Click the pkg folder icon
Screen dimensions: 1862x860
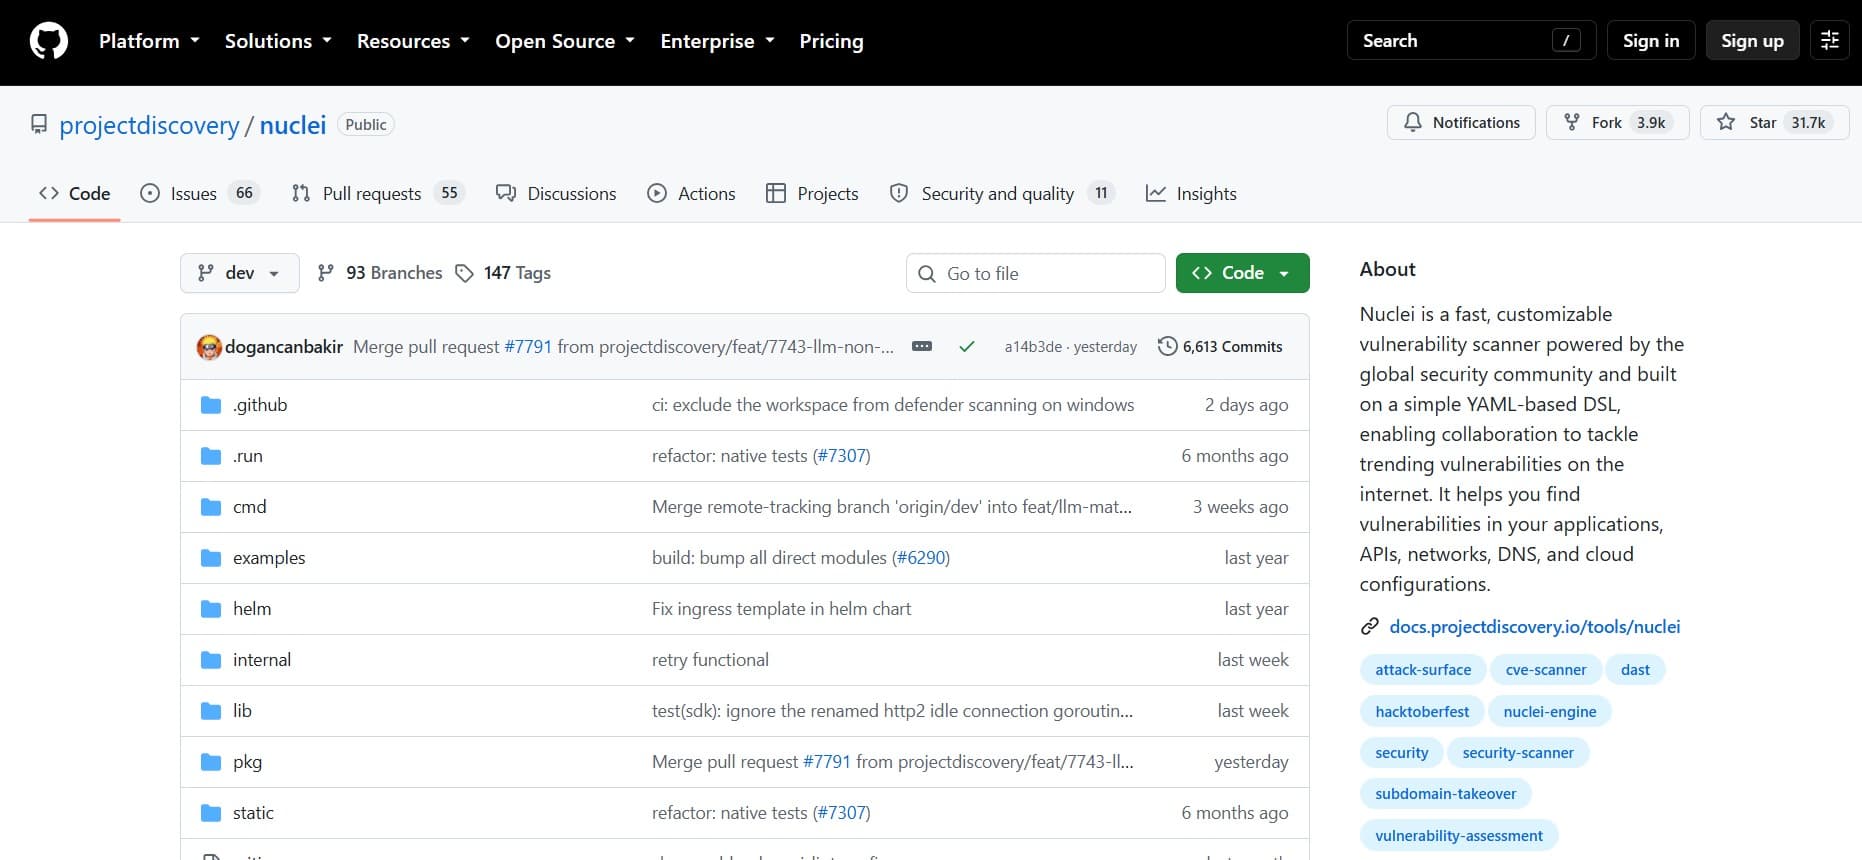tap(211, 762)
